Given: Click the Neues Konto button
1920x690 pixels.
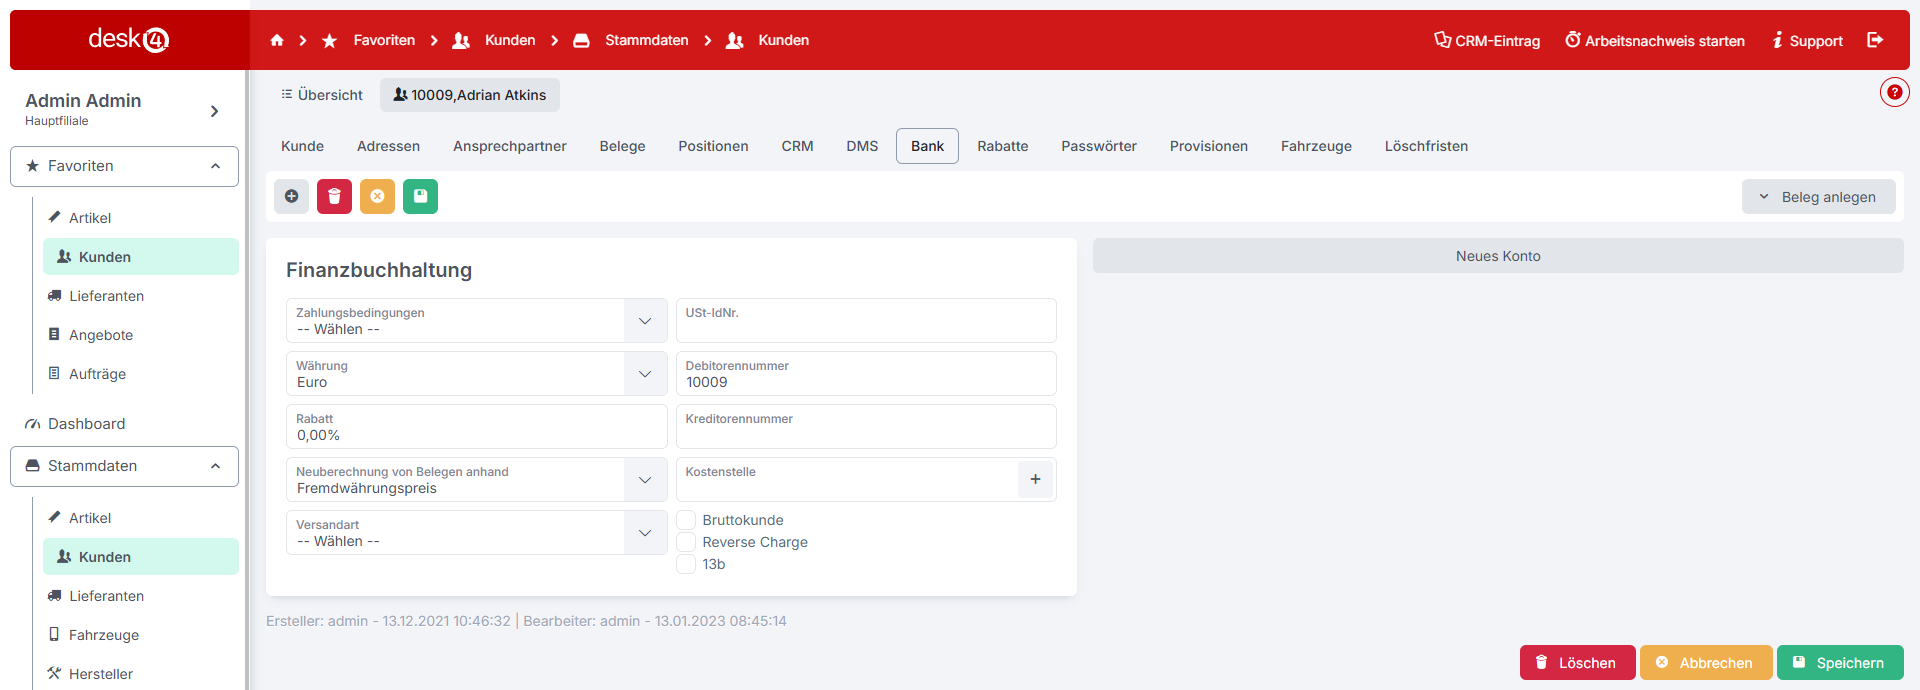Looking at the screenshot, I should [x=1497, y=256].
